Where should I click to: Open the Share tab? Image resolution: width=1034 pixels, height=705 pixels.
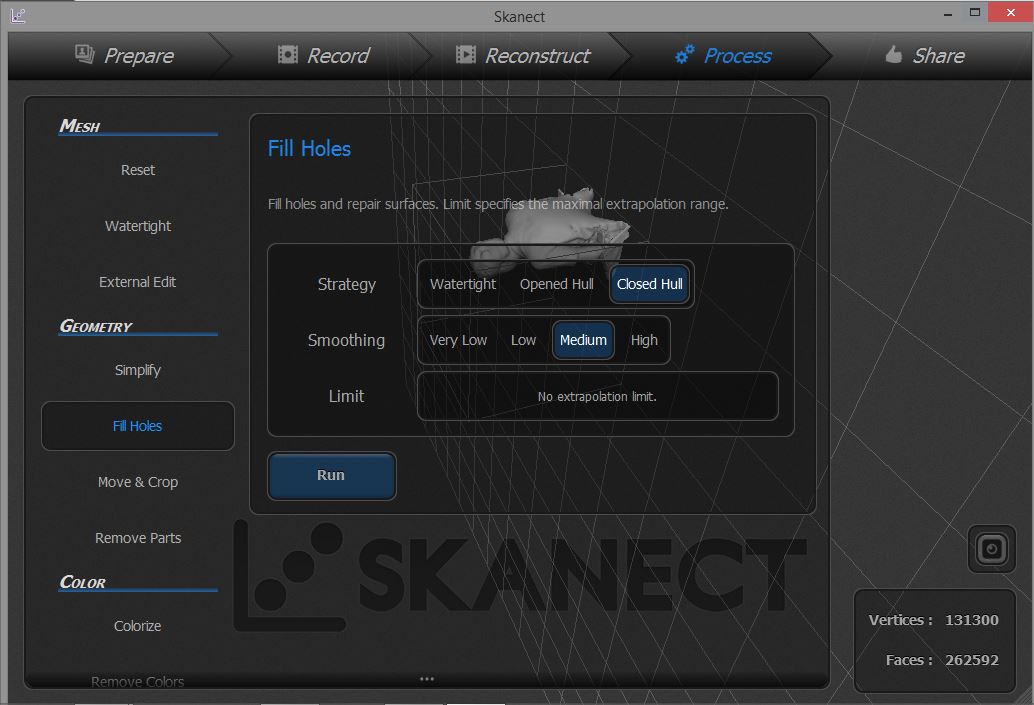point(925,55)
